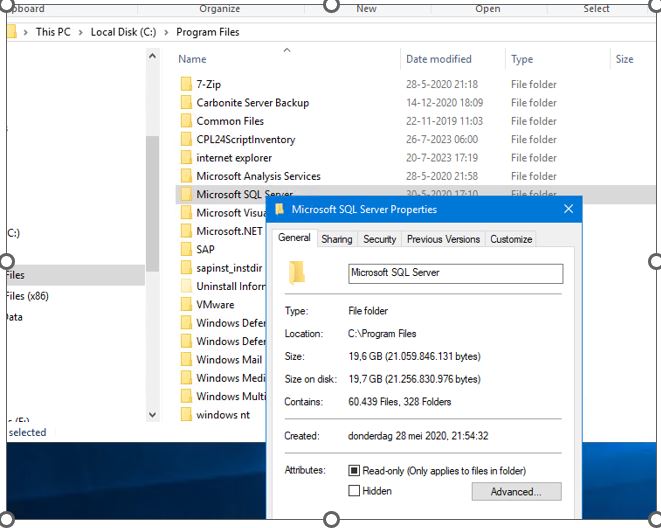
Task: Click the SAP folder icon
Action: (186, 249)
